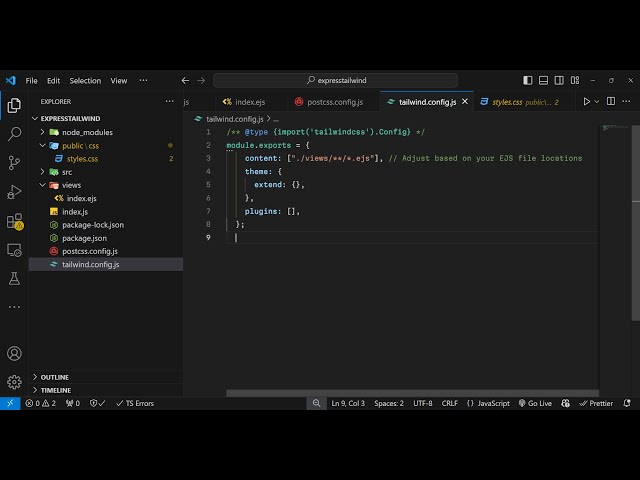Viewport: 640px width, 480px height.
Task: Open the Selection menu
Action: pos(85,80)
